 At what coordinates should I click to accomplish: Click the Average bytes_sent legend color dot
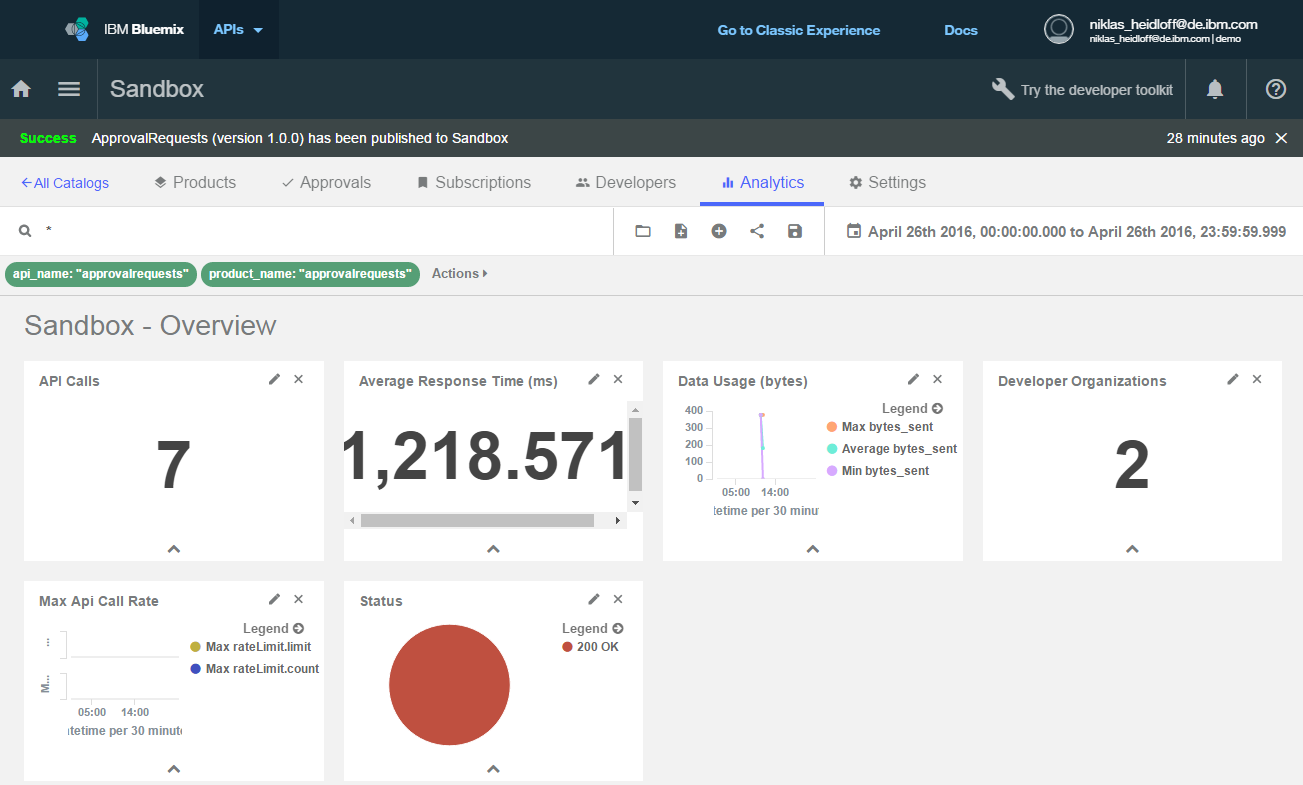832,449
